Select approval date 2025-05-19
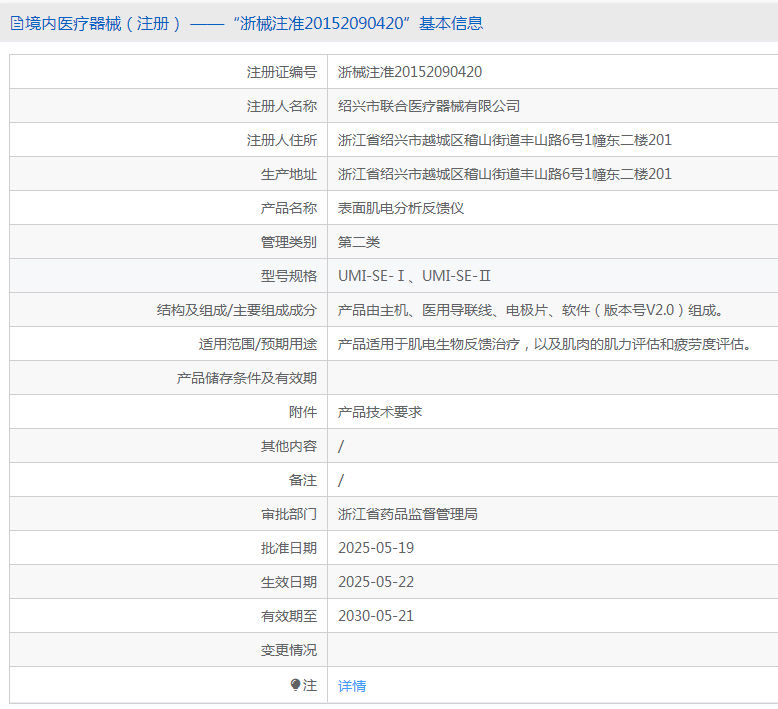 376,548
